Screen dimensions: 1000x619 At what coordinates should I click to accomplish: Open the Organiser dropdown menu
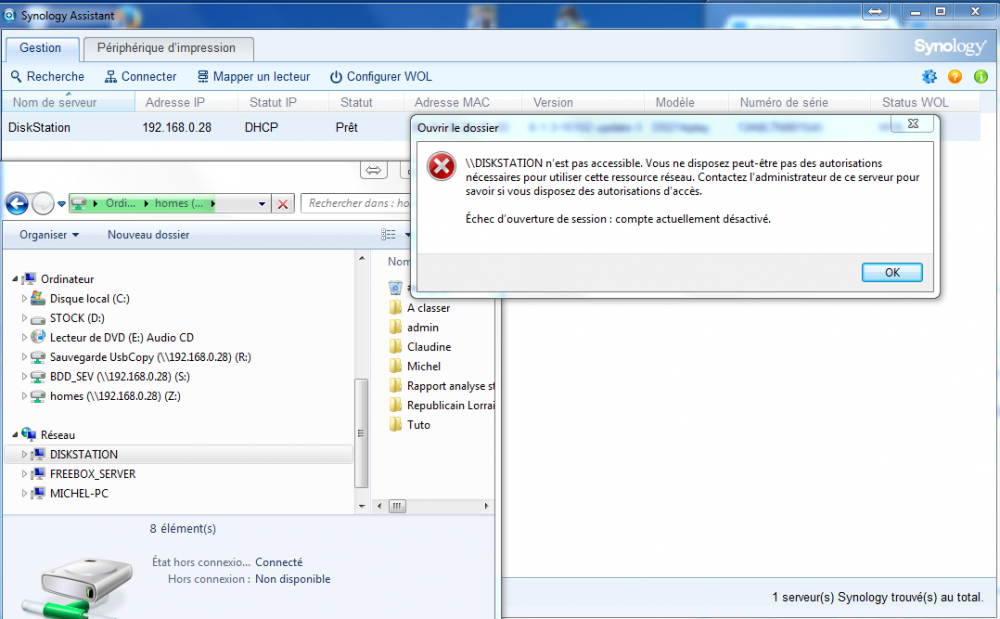49,235
